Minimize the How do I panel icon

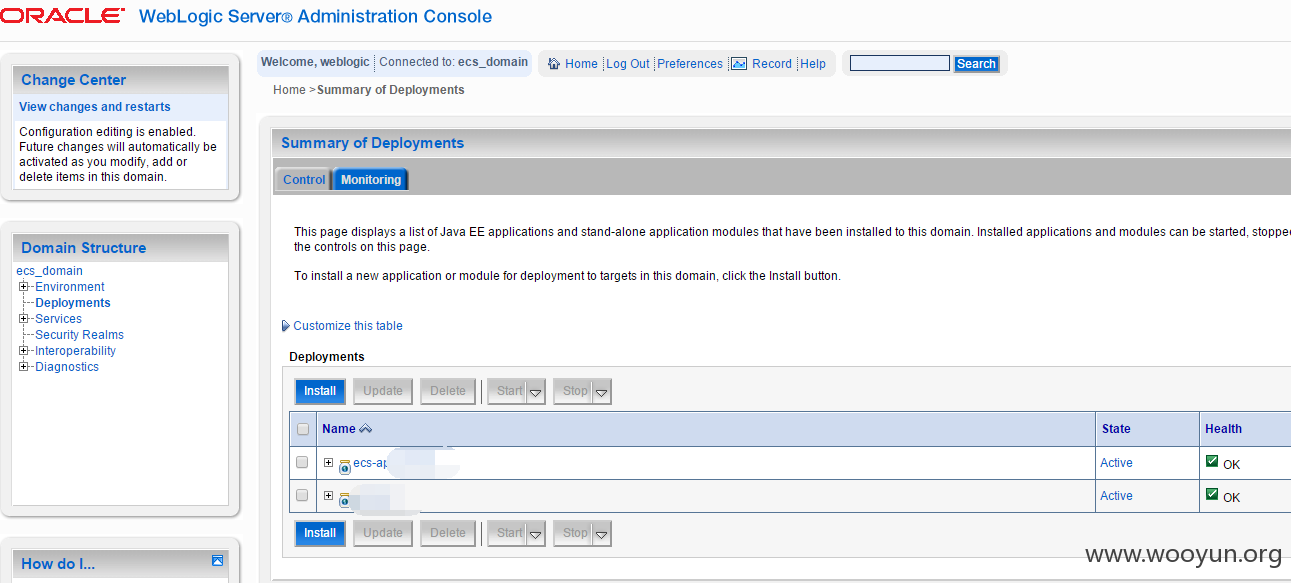218,561
